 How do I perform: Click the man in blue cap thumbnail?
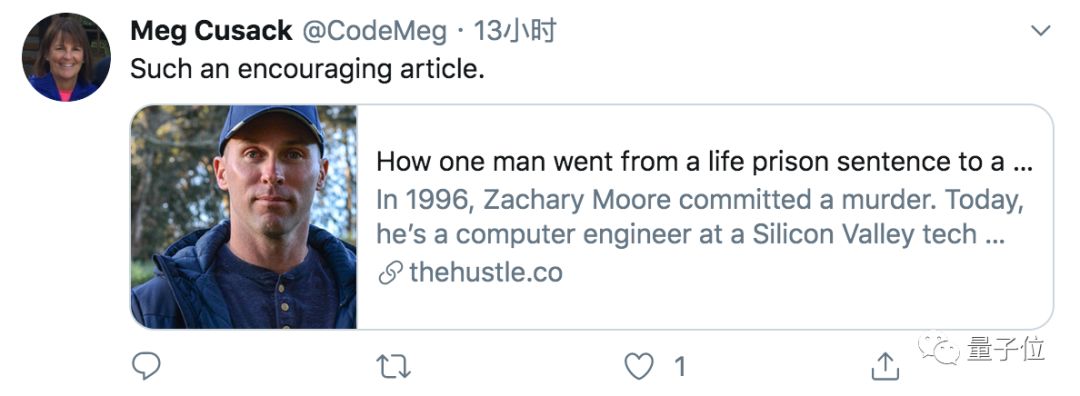[x=244, y=216]
